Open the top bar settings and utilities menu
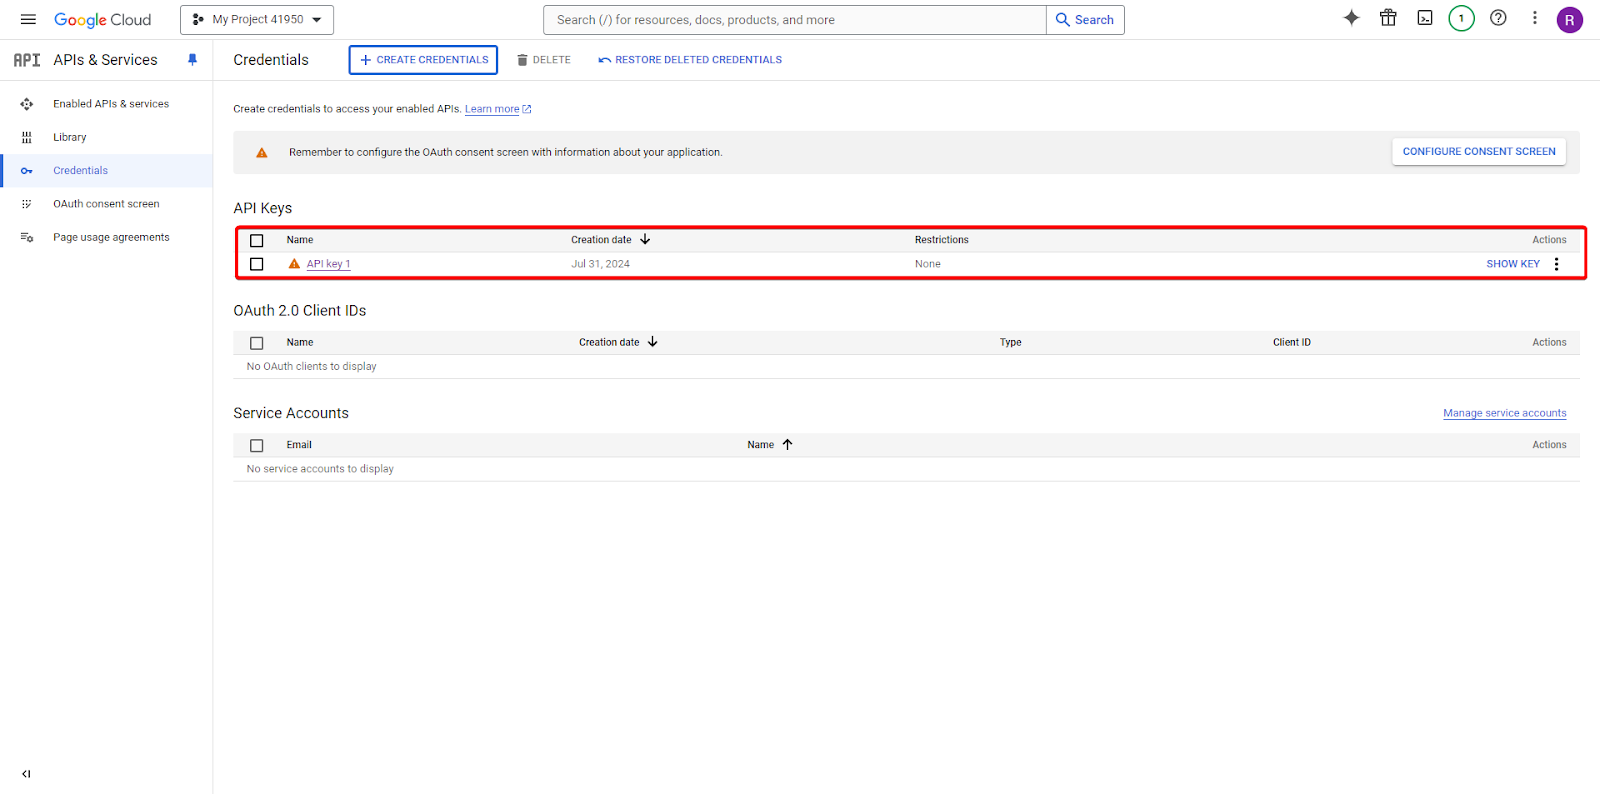 (1534, 18)
